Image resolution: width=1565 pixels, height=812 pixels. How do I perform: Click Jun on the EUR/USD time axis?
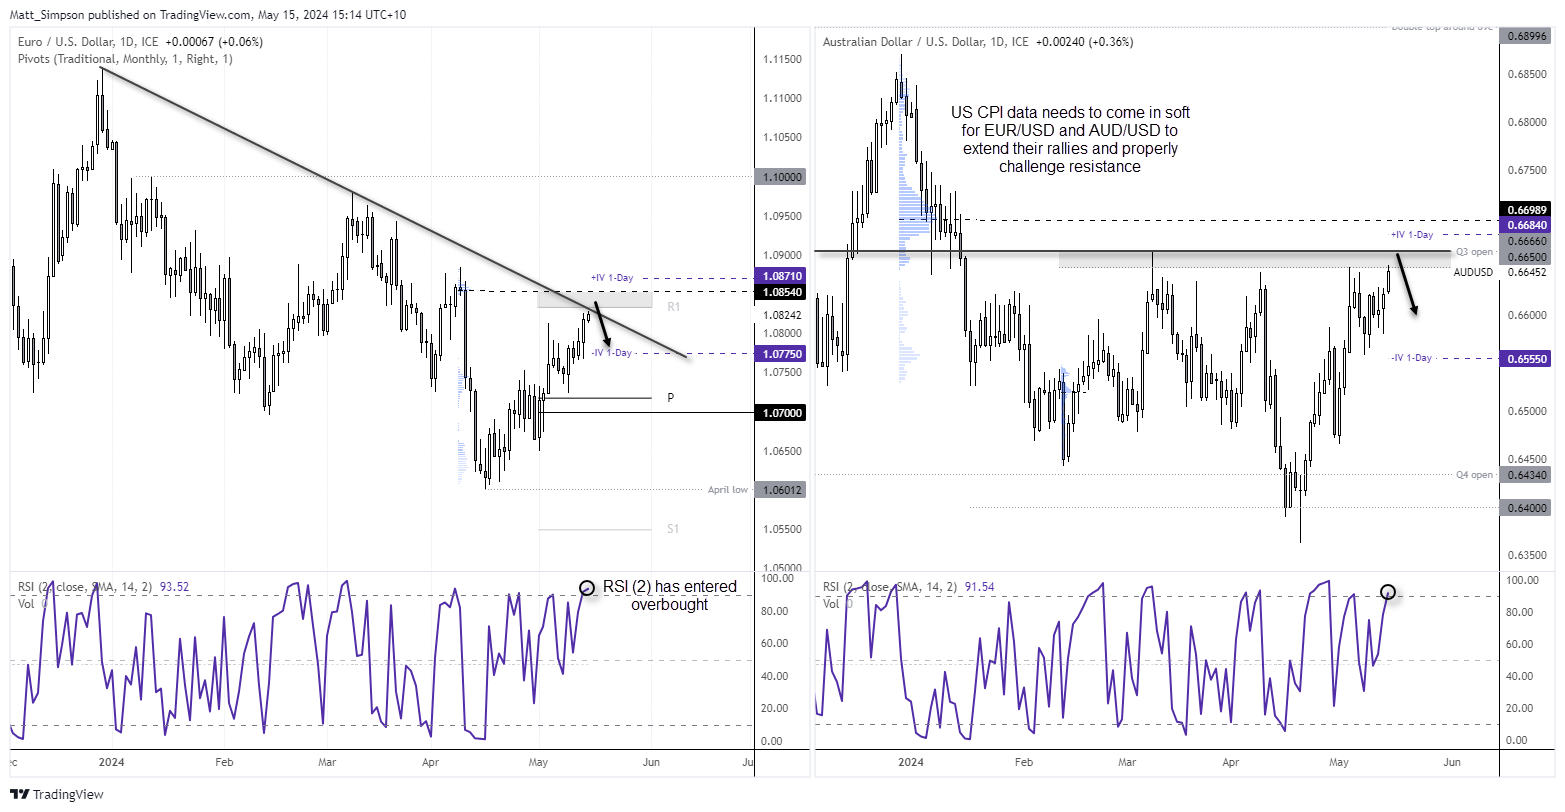coord(651,762)
